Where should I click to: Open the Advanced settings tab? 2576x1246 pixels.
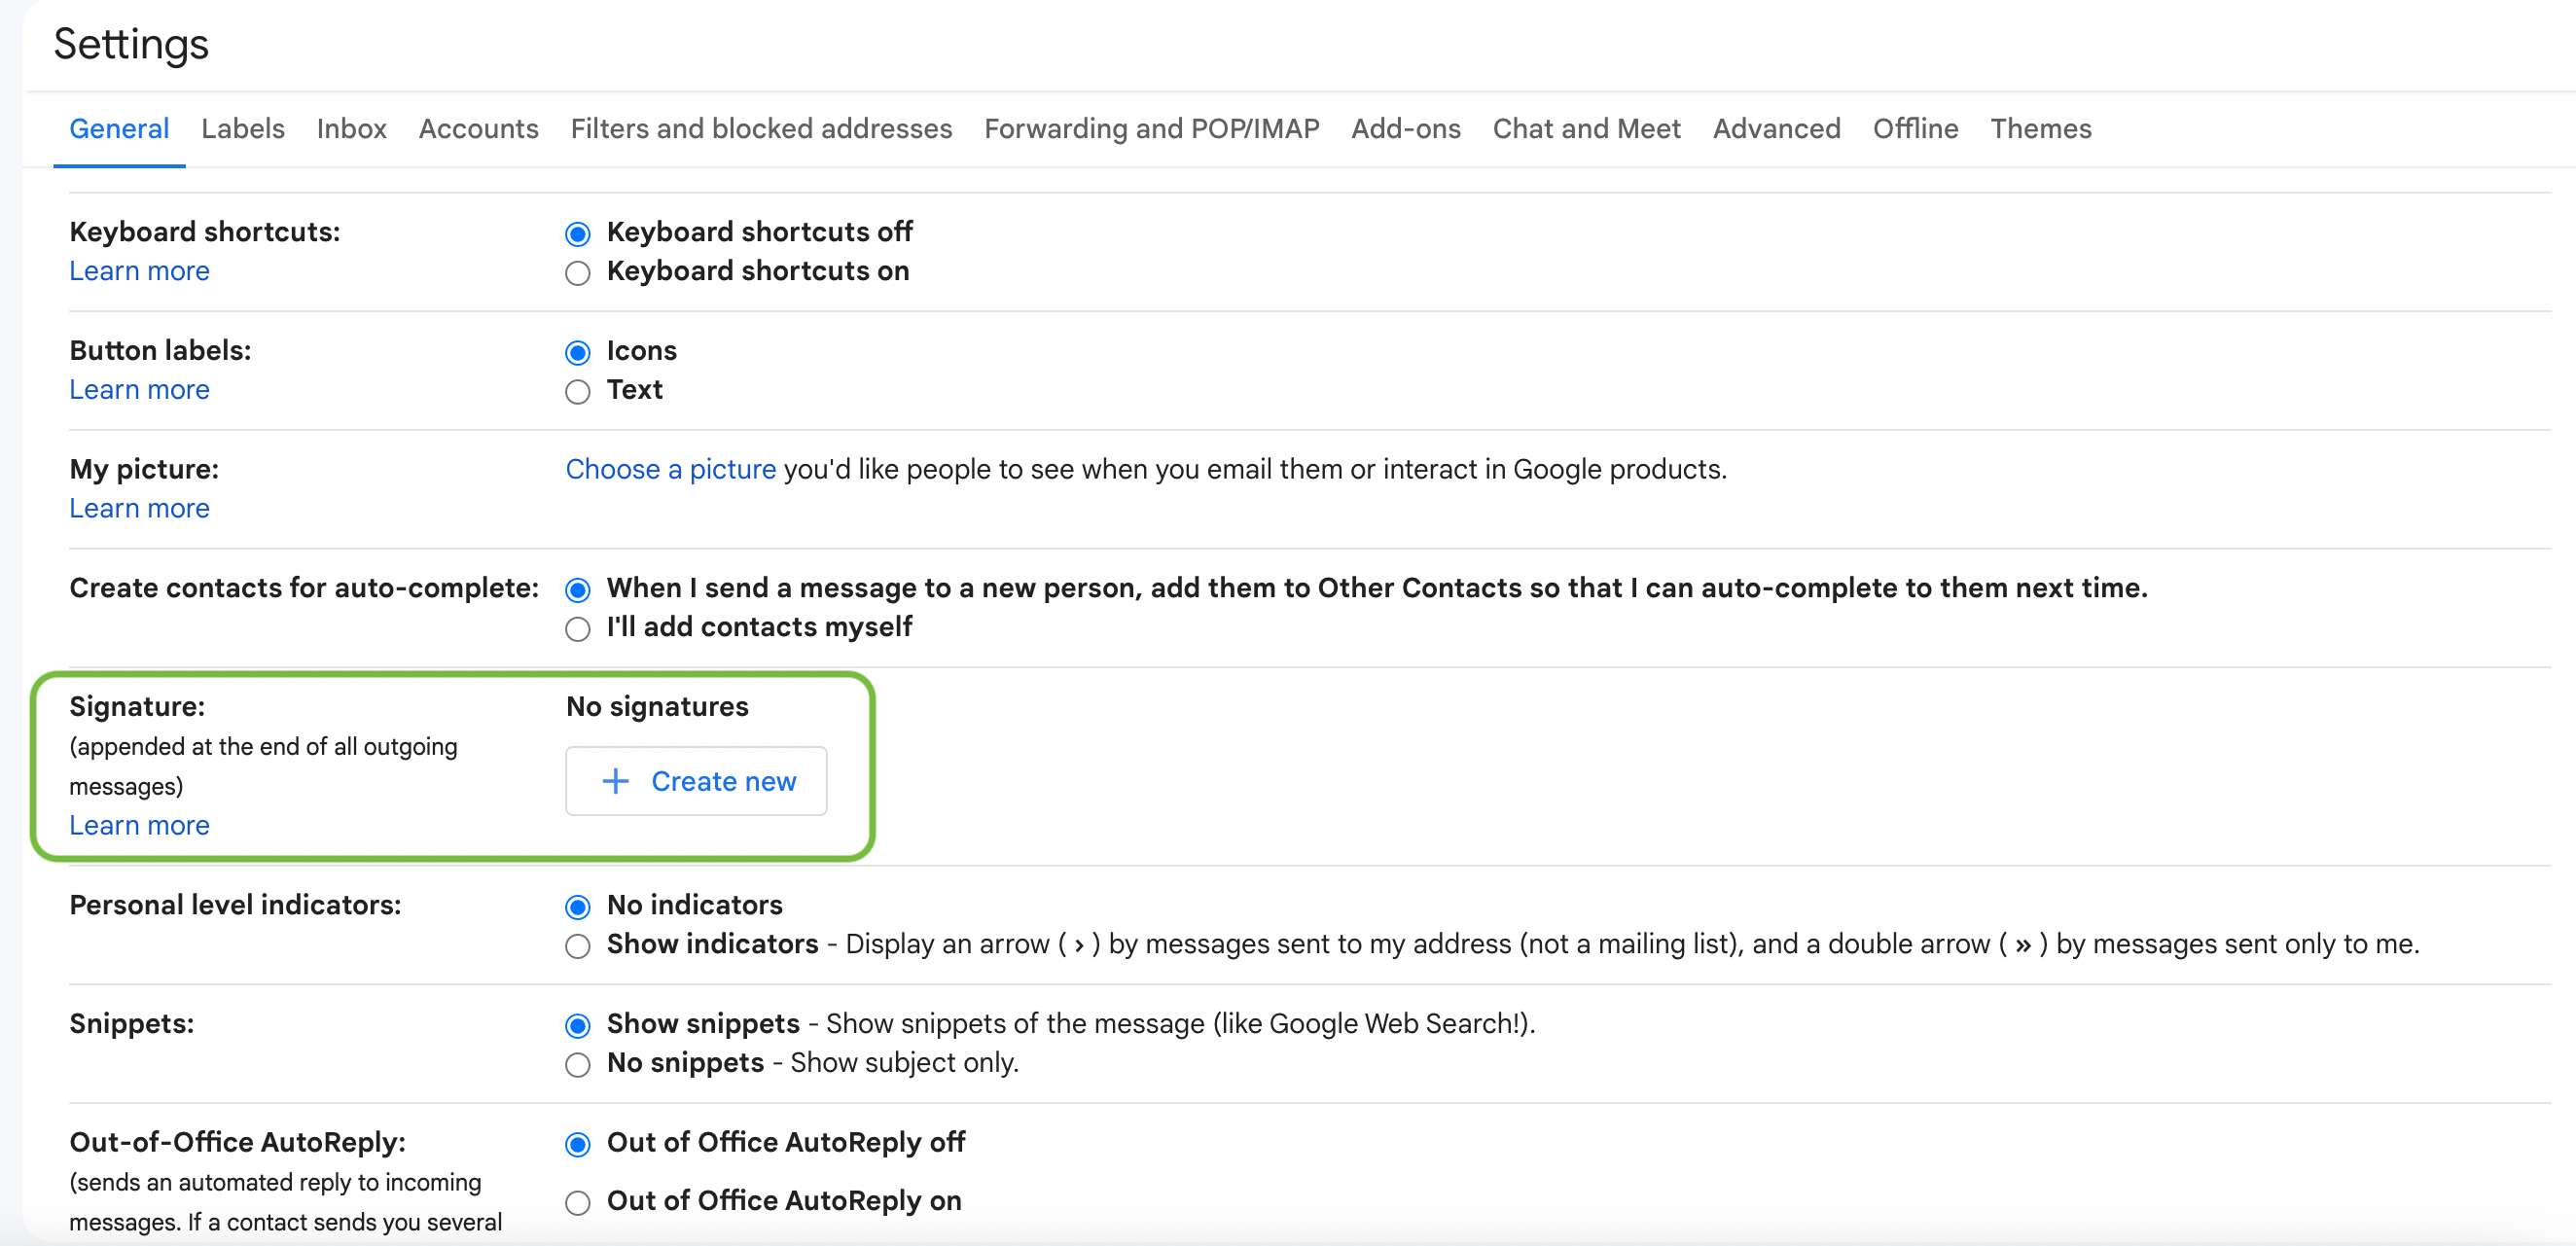tap(1776, 128)
